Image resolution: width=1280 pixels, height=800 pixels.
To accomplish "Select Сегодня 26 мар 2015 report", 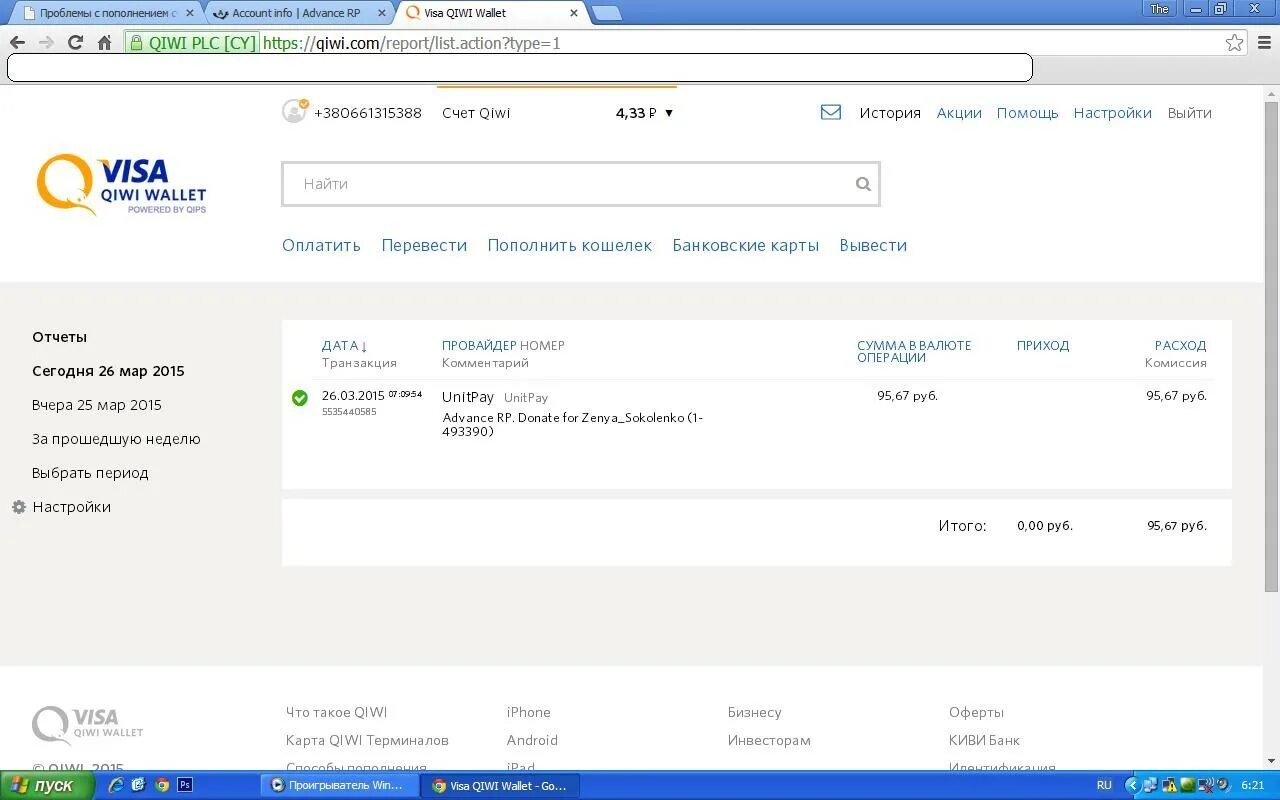I will (x=108, y=371).
